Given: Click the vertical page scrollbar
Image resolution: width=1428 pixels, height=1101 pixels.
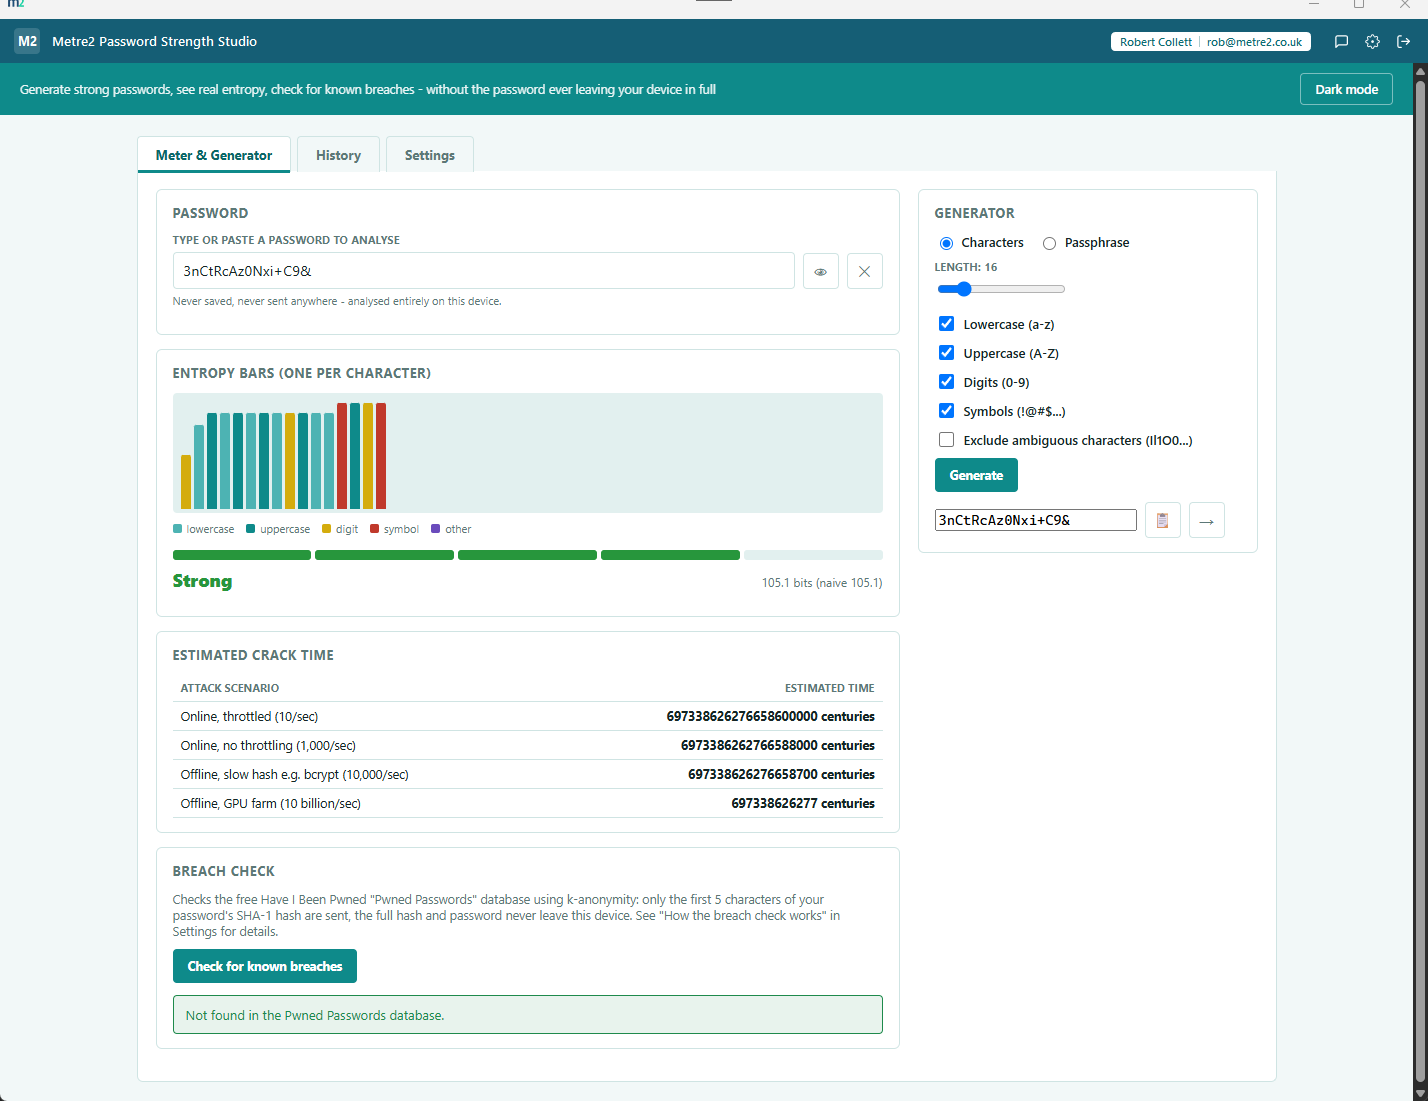Looking at the screenshot, I should pos(1420,580).
